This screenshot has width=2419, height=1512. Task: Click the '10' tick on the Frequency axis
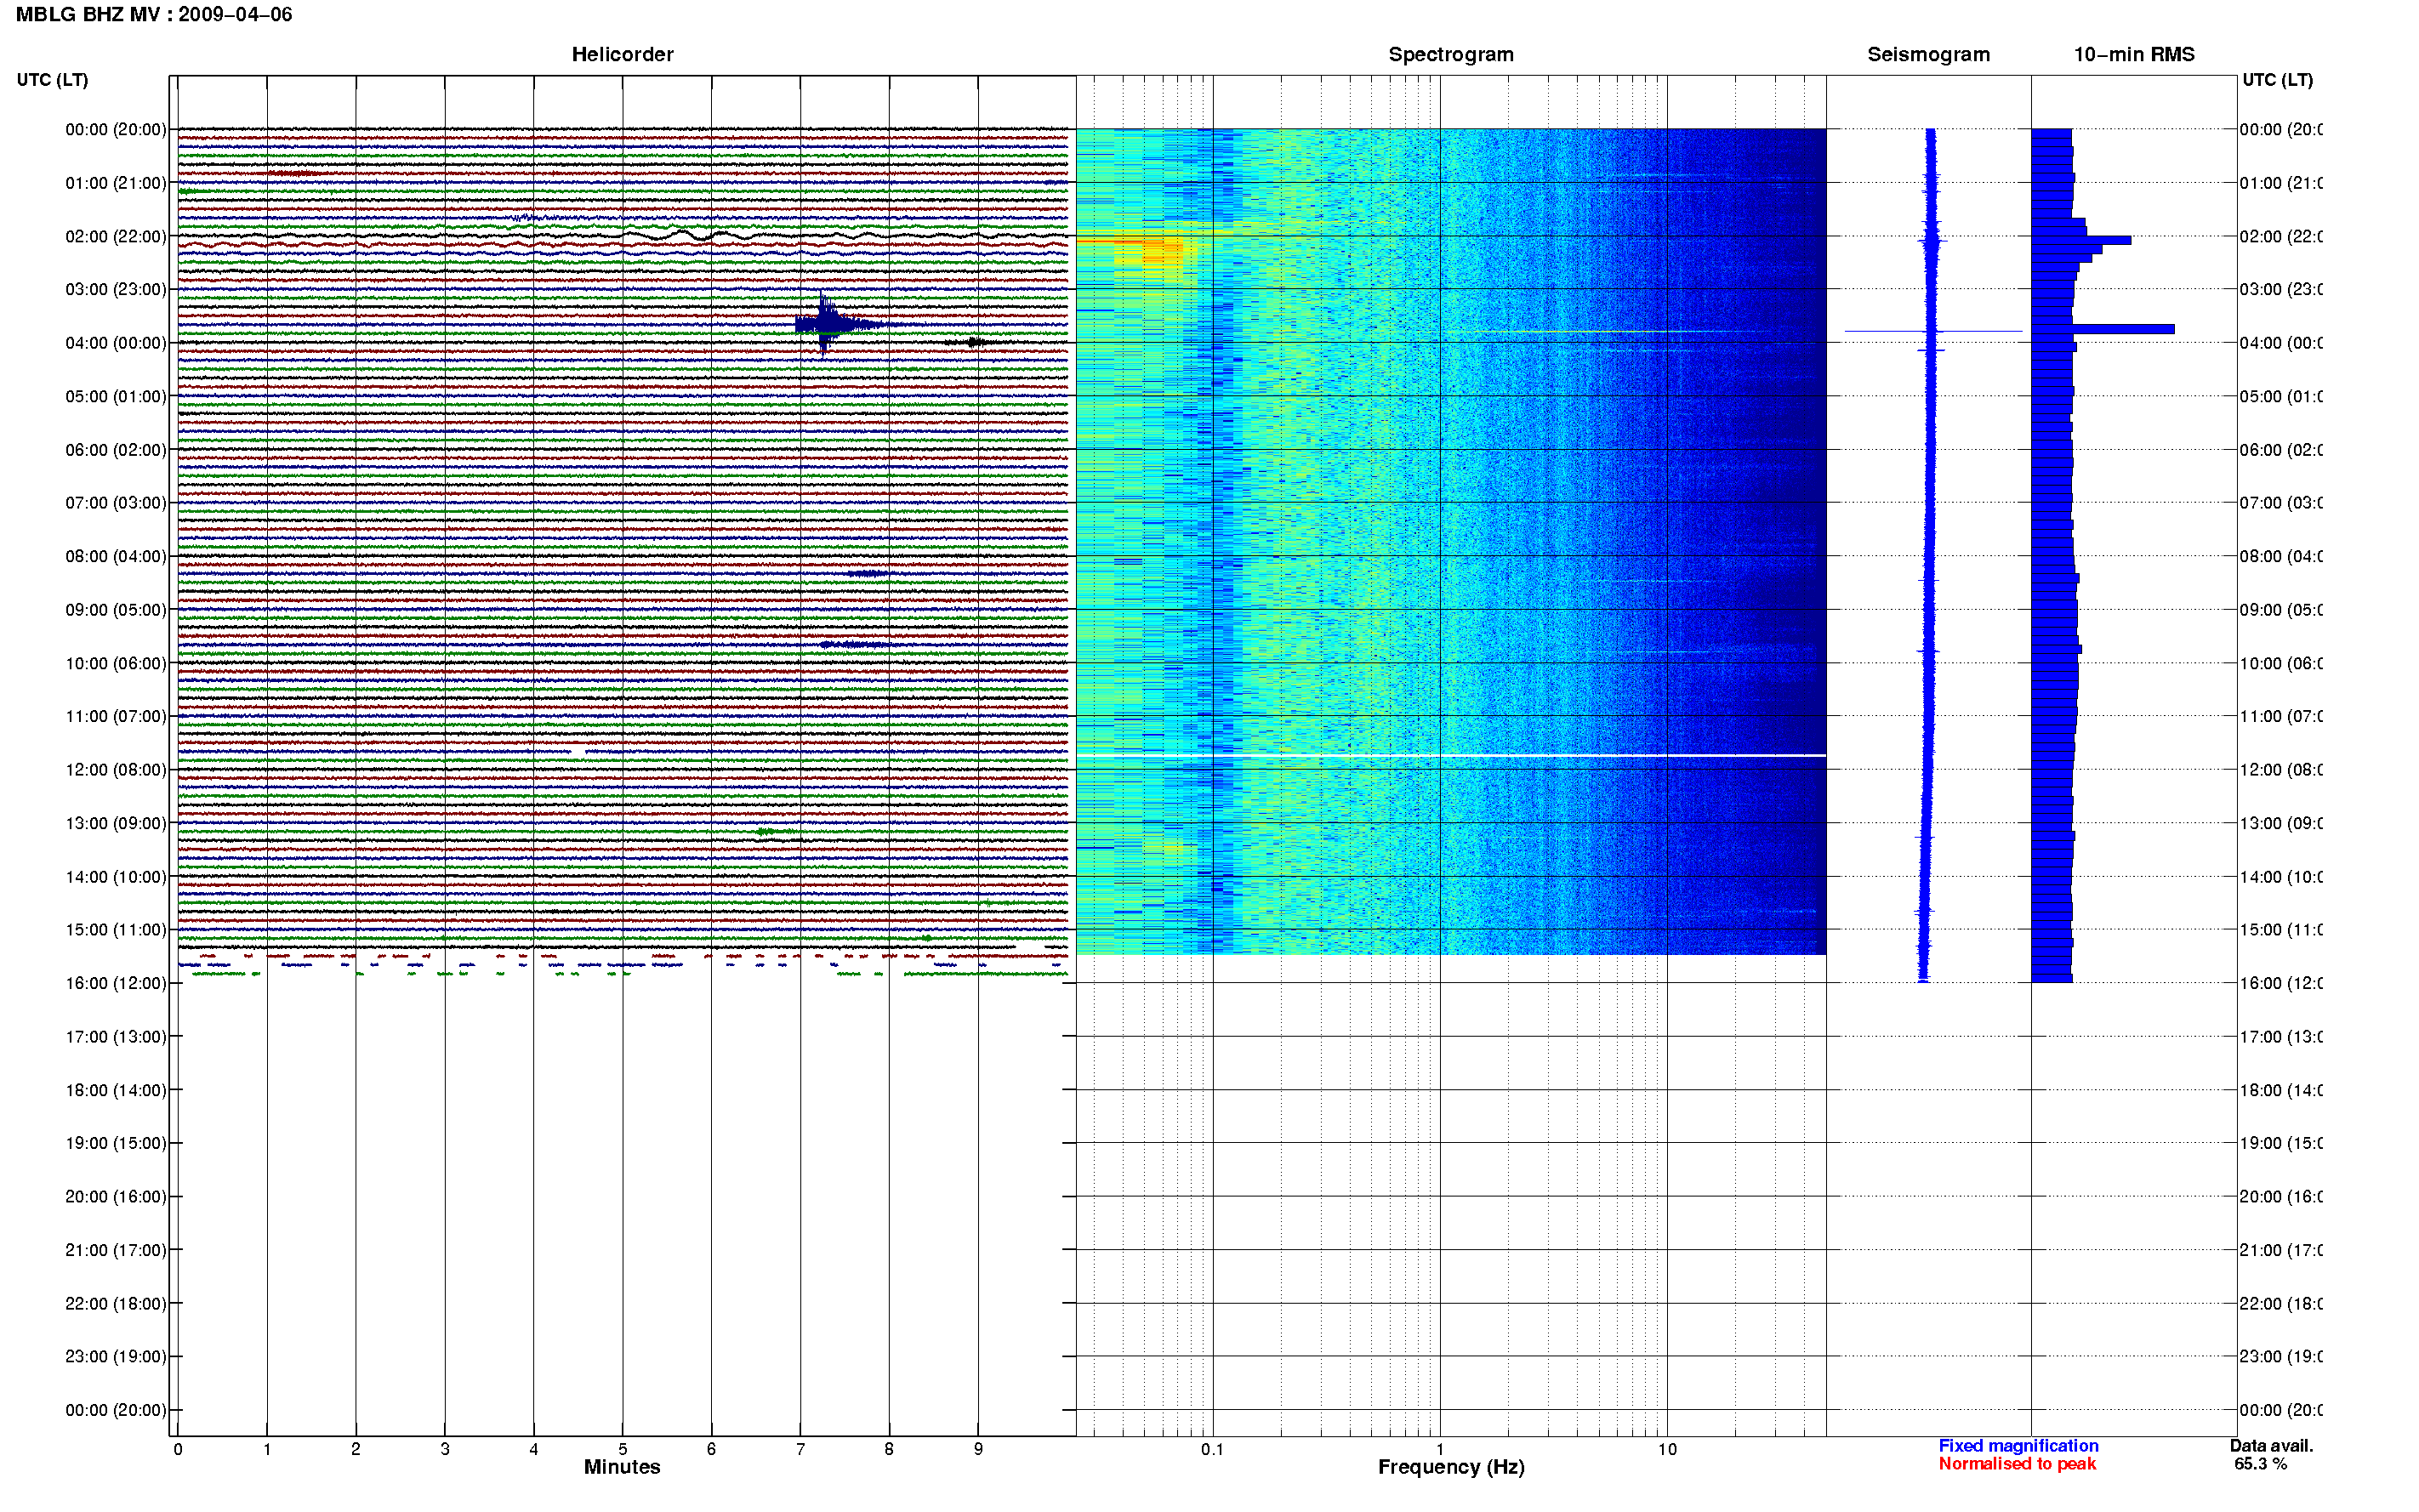(1667, 1449)
